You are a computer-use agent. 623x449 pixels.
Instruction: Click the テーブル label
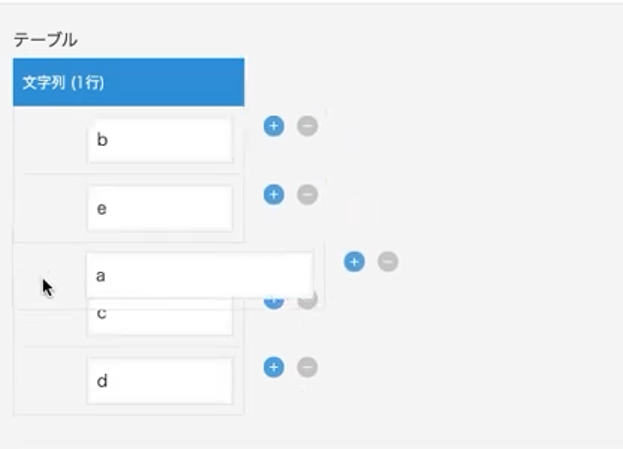tap(45, 40)
